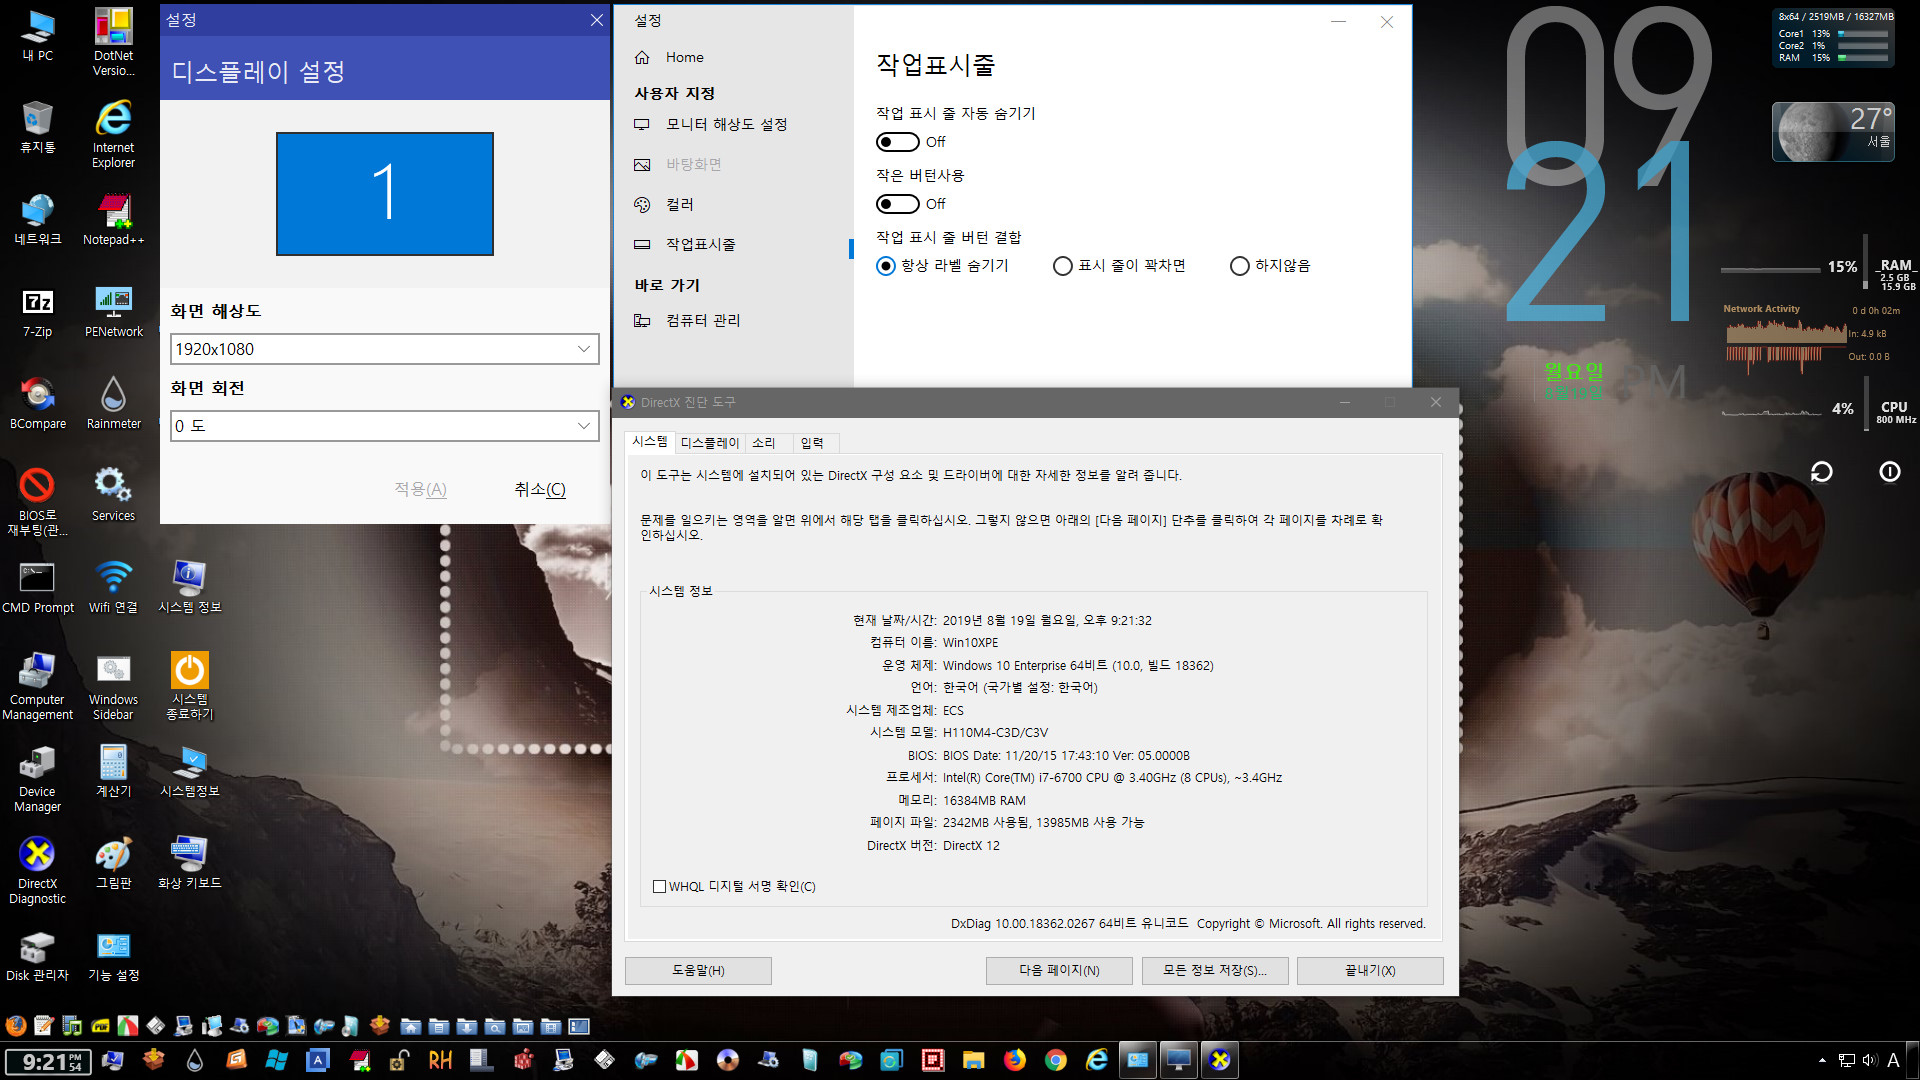Open CMD Prompt shortcut
This screenshot has height=1080, width=1920.
[38, 587]
